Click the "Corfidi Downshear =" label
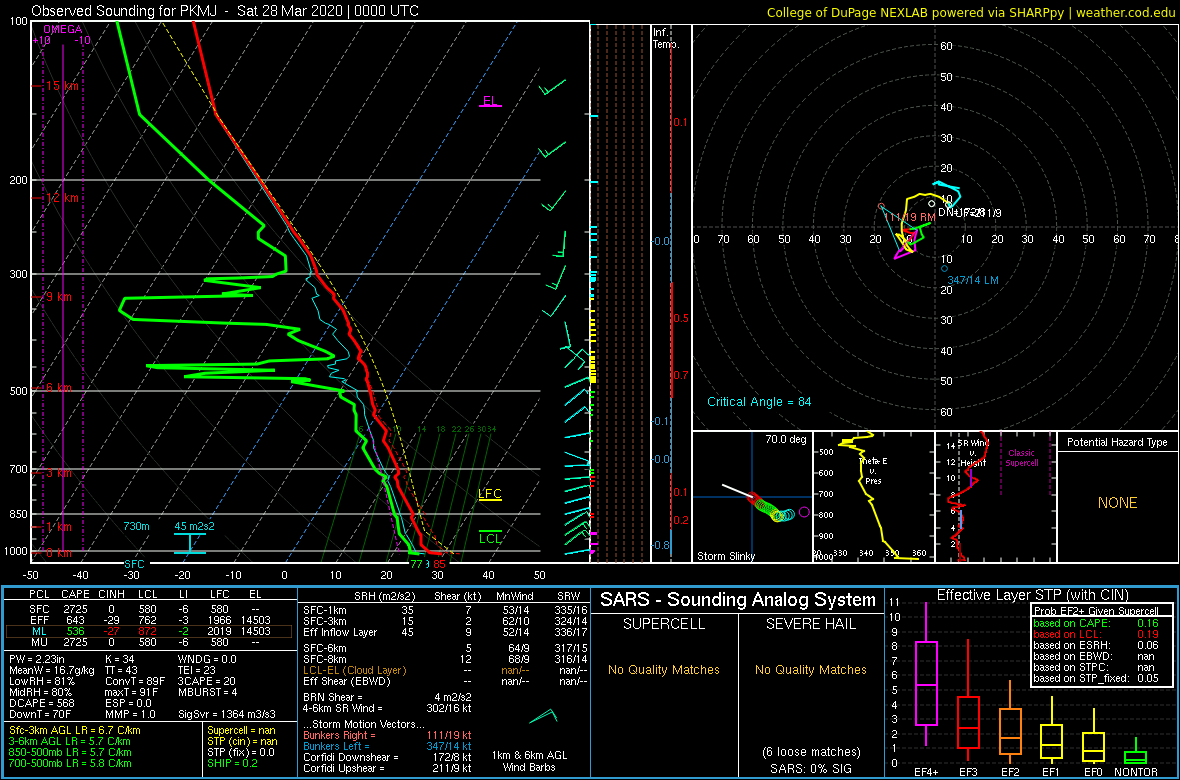 coord(351,757)
